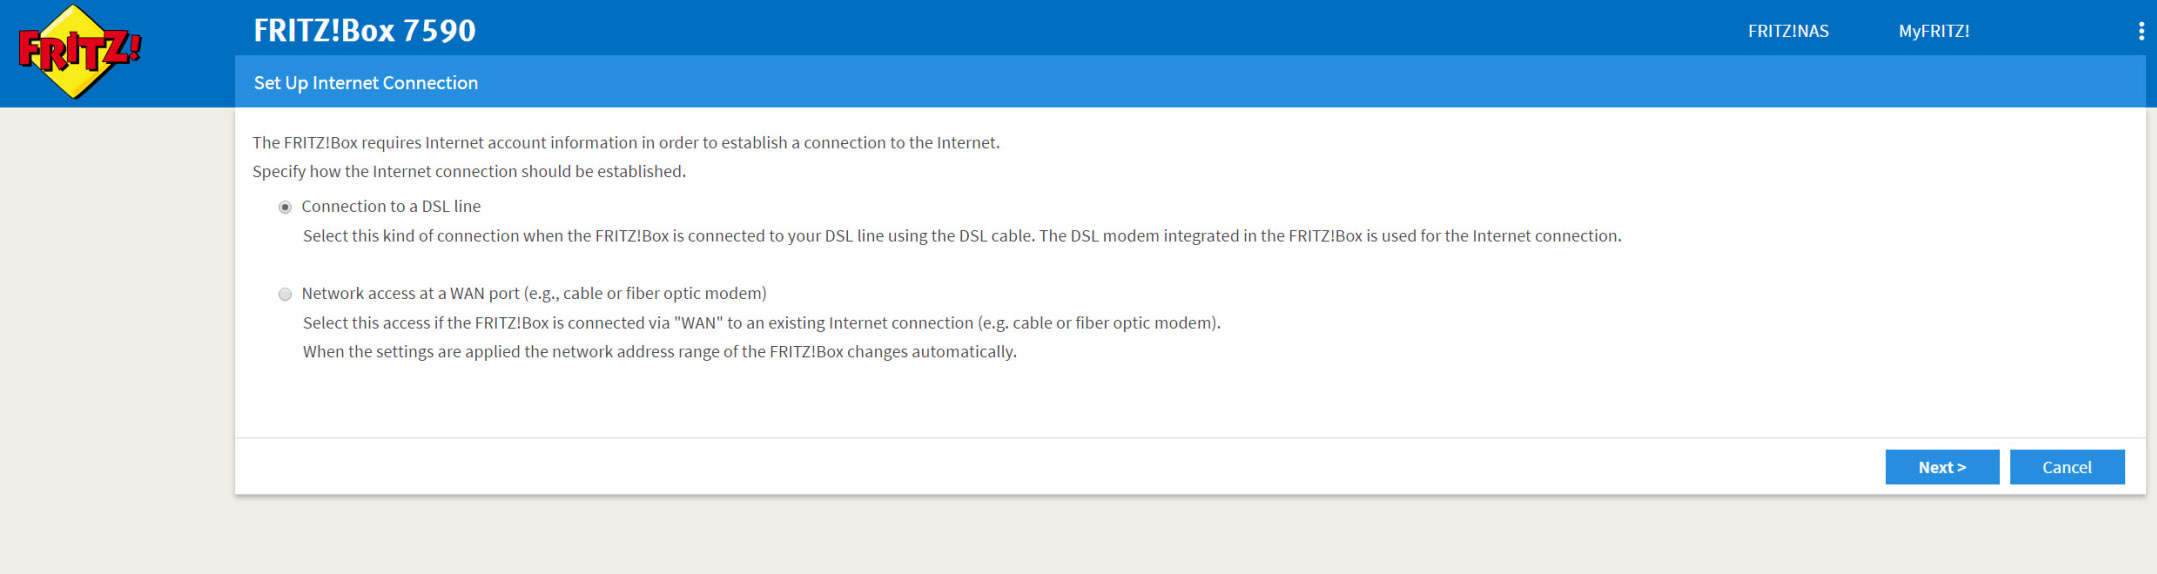2157x574 pixels.
Task: Go to MyFRITZ! in the header
Action: [1934, 31]
